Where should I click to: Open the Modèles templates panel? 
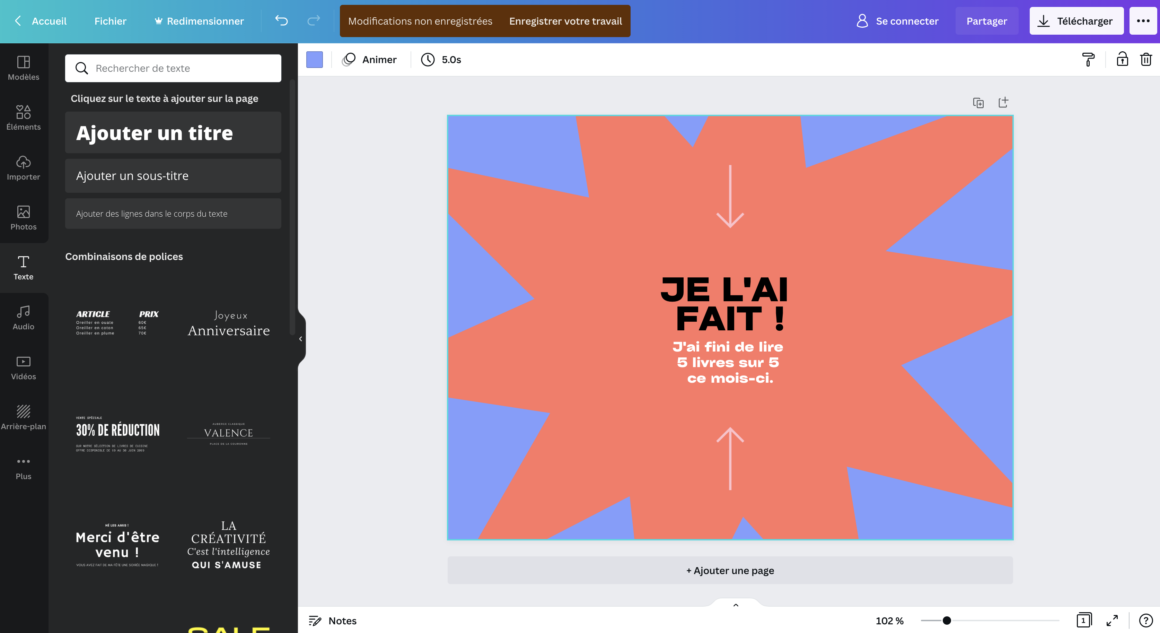click(x=24, y=67)
